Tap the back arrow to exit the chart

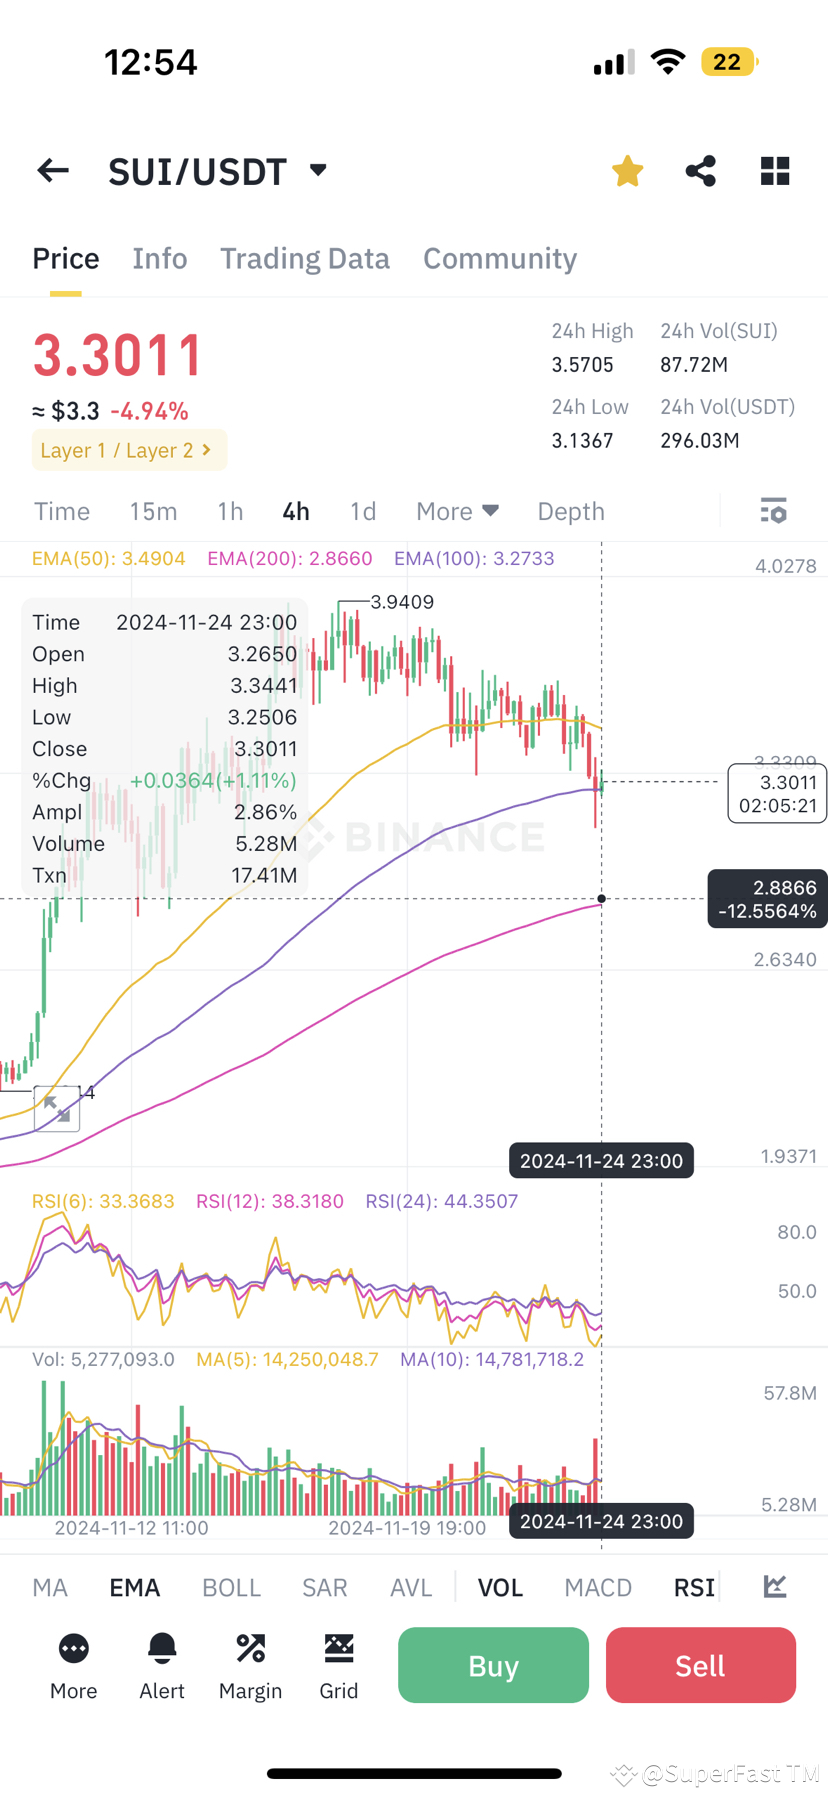[x=52, y=170]
